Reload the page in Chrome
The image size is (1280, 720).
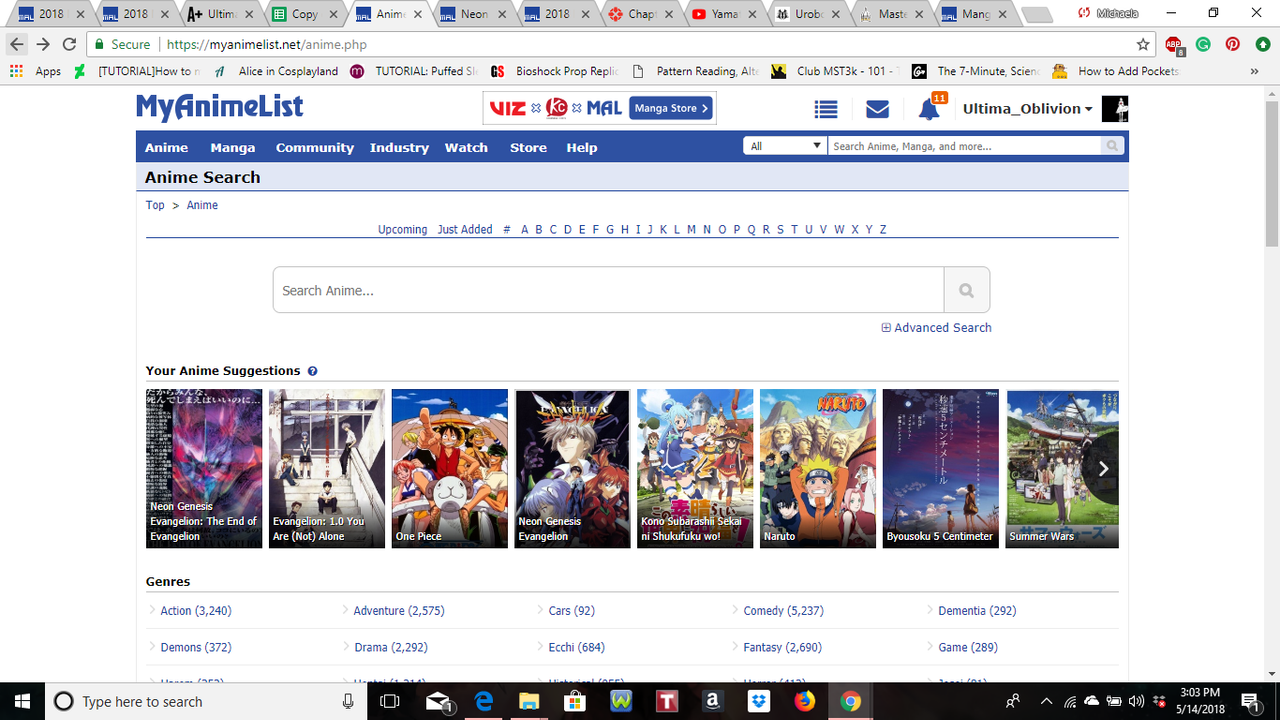(69, 44)
